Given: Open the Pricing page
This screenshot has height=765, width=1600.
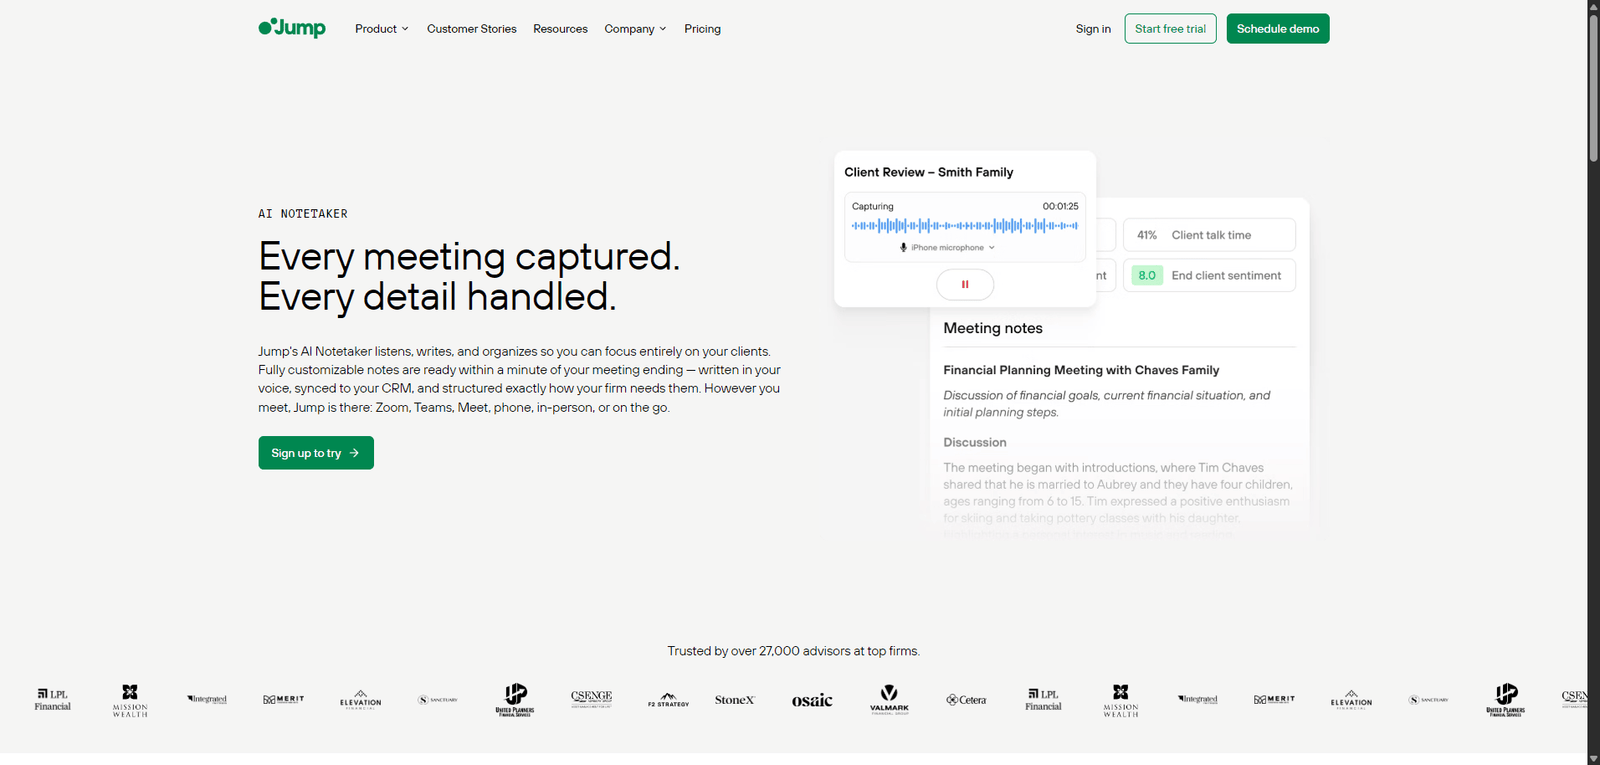Looking at the screenshot, I should click(702, 29).
